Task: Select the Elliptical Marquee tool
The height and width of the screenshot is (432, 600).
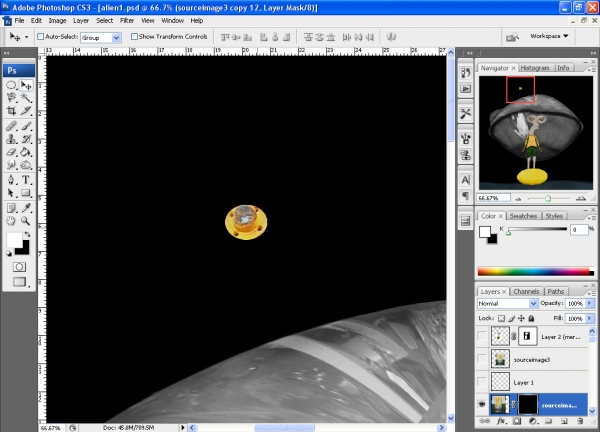Action: (11, 85)
